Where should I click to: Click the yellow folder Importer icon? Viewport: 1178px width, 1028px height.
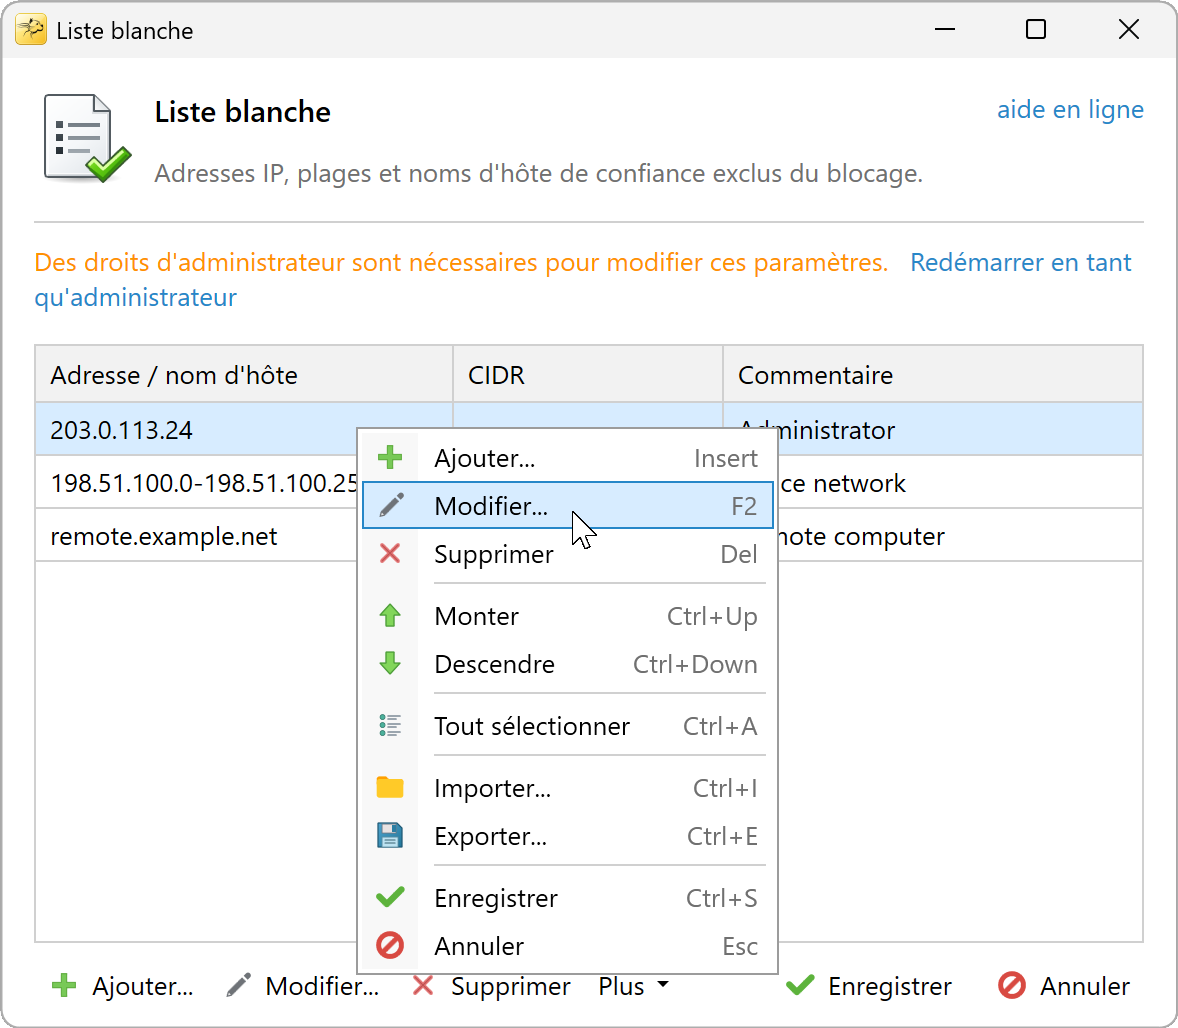point(390,788)
